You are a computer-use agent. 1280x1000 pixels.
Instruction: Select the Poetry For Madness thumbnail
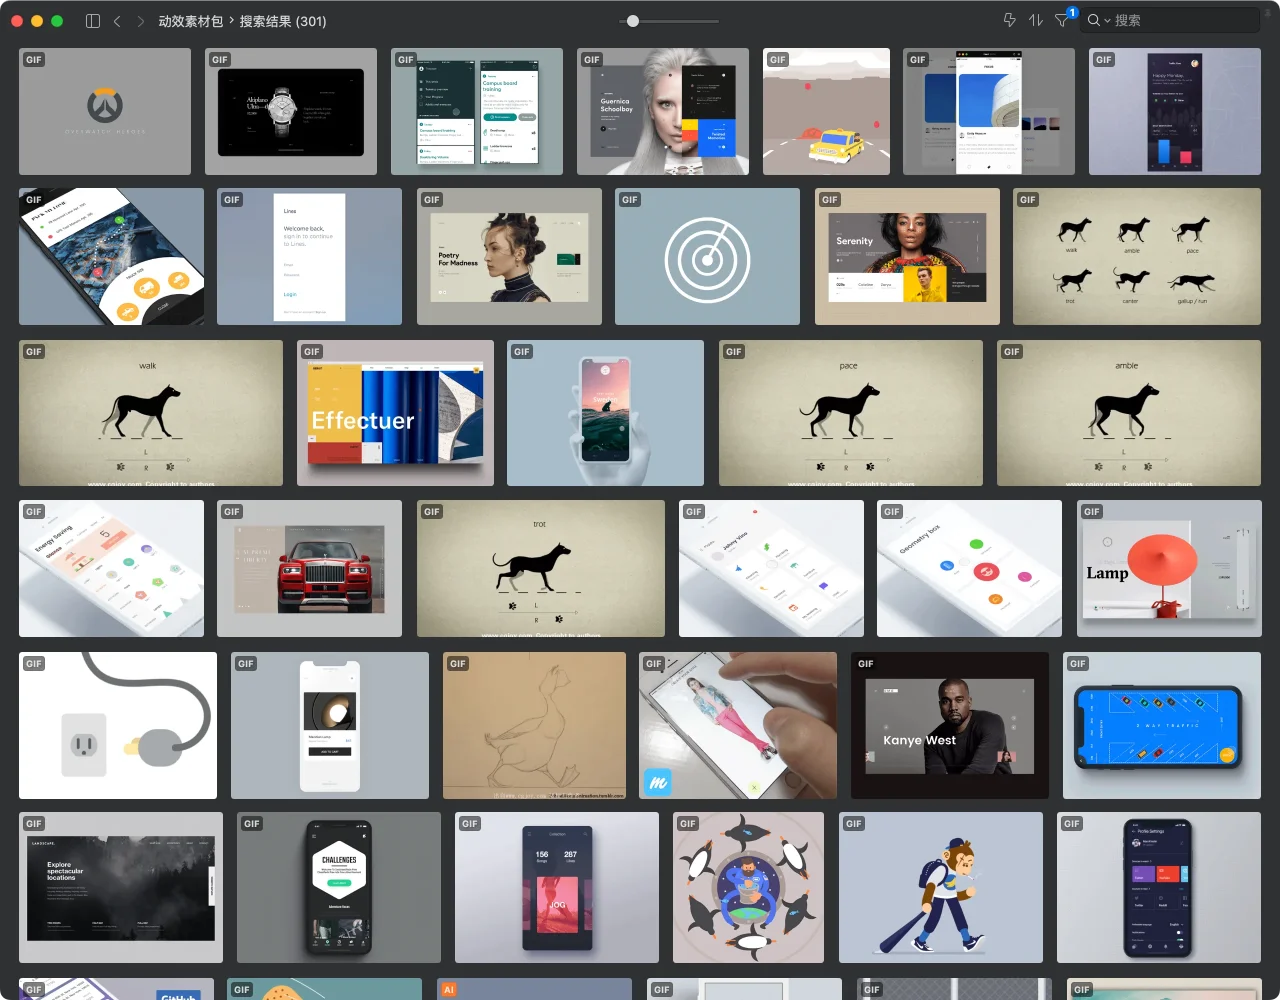pos(509,257)
